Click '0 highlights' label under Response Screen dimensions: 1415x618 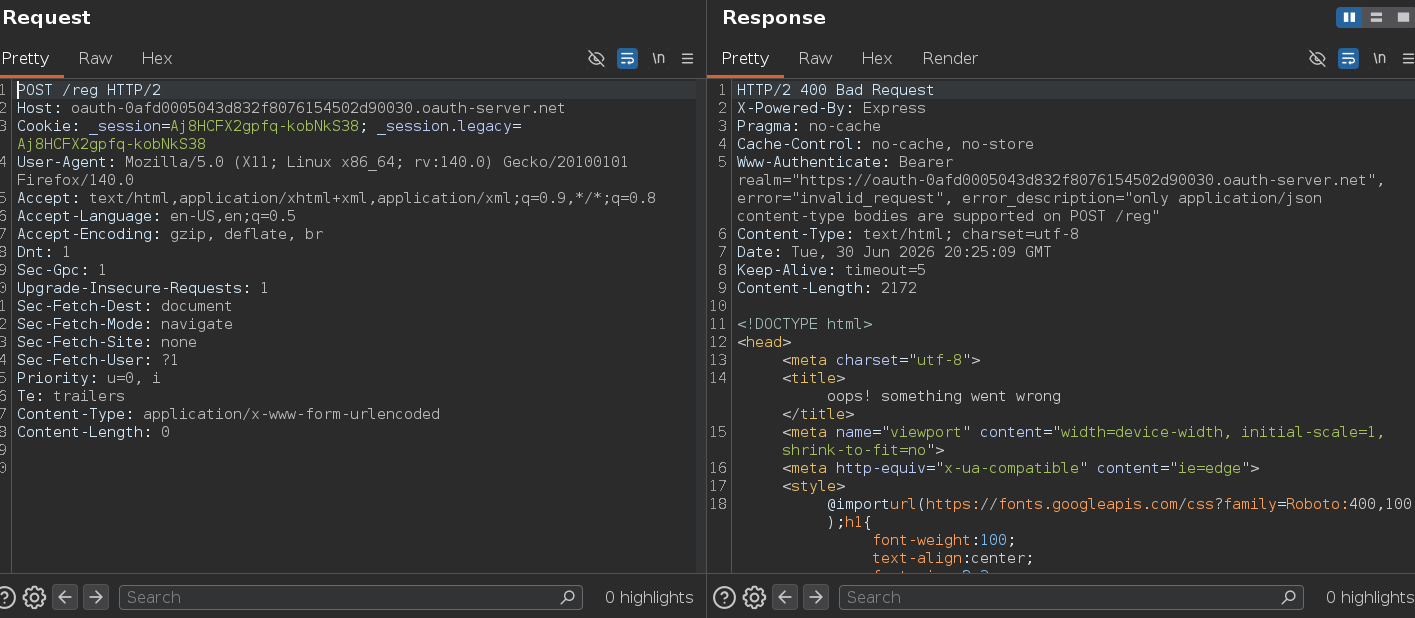(1370, 597)
